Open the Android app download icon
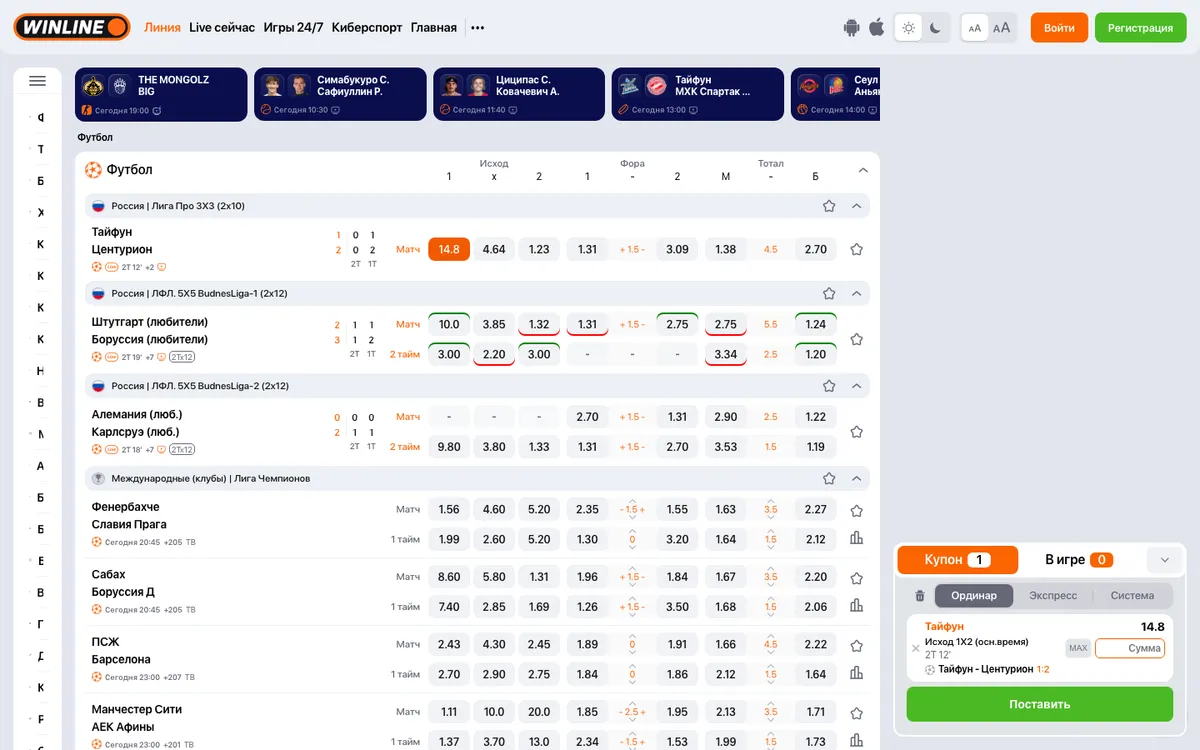The width and height of the screenshot is (1200, 750). (852, 28)
